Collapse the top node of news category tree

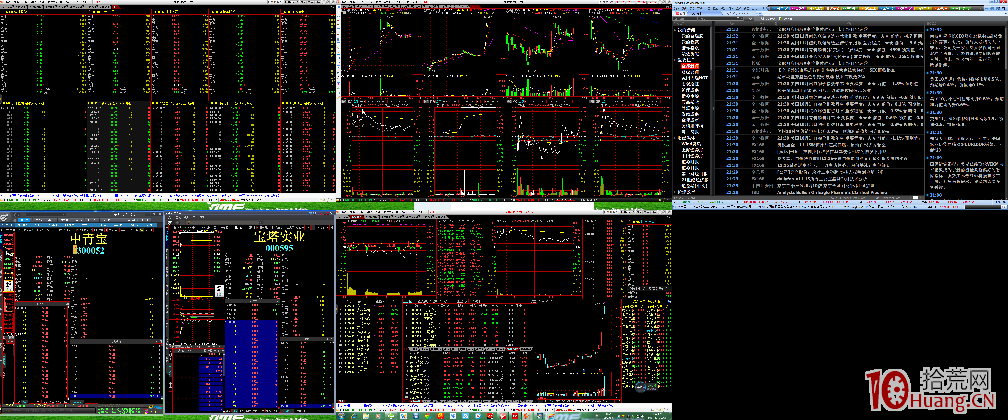tap(678, 30)
